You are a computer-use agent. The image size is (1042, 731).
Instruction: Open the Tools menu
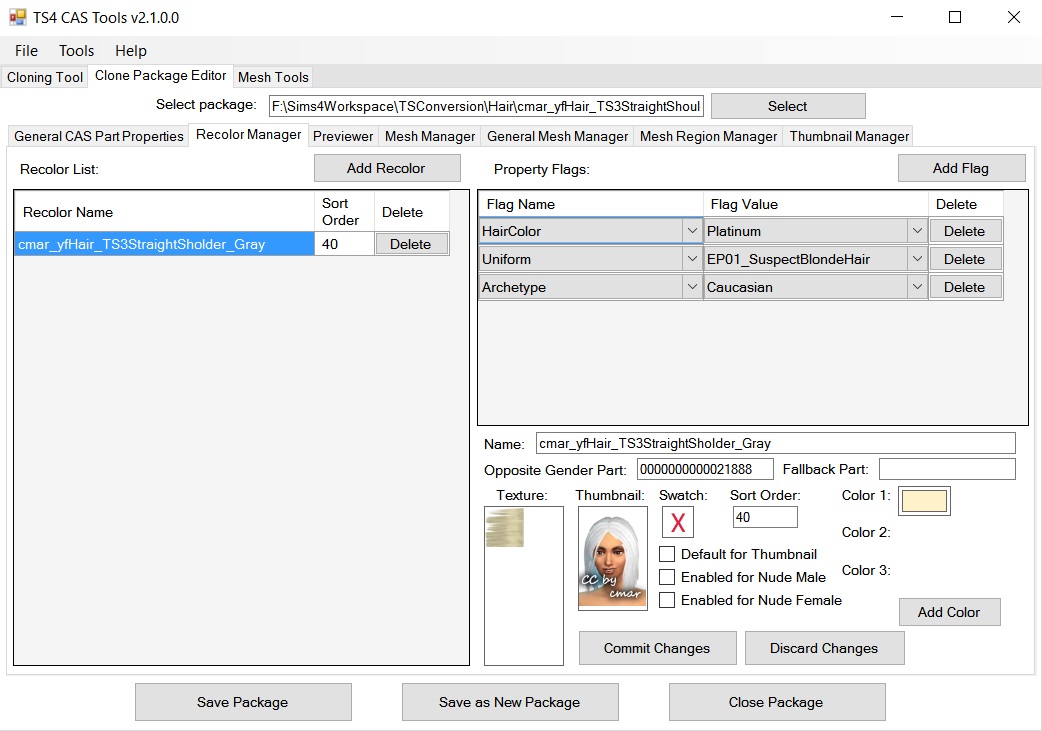tap(76, 51)
